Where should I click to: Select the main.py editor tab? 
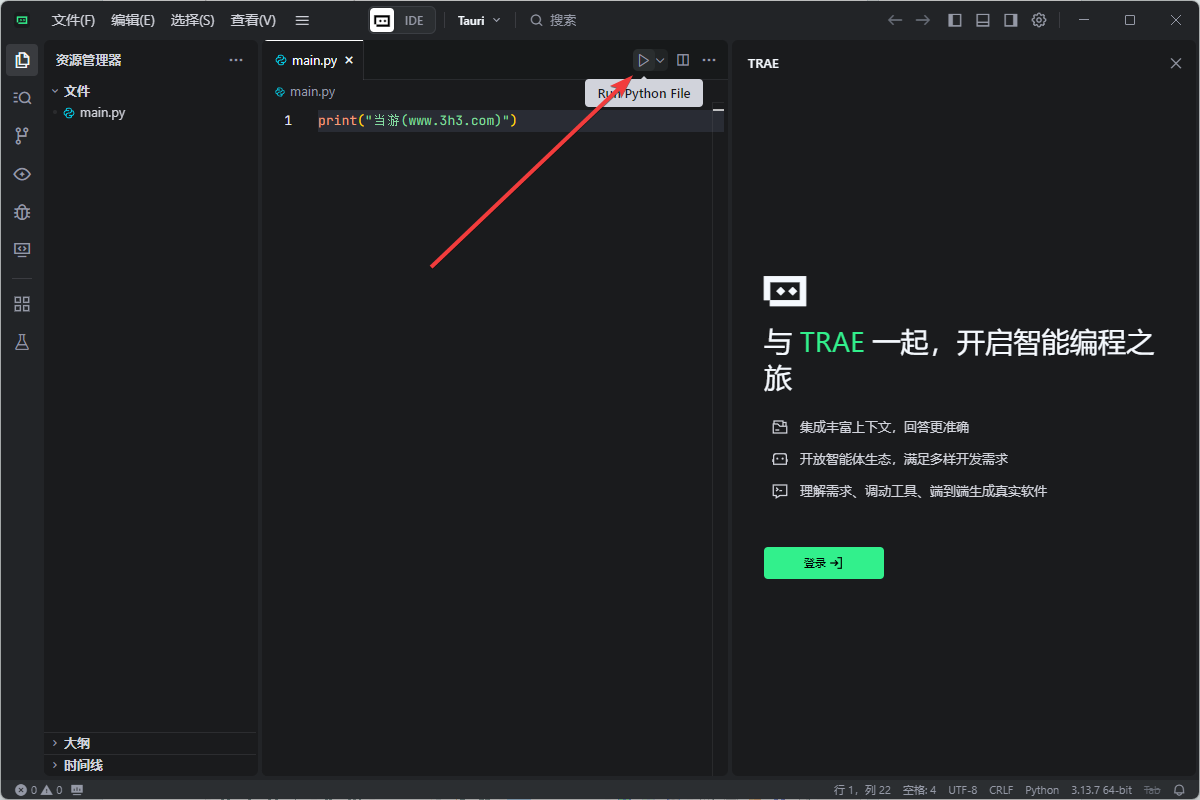click(313, 60)
